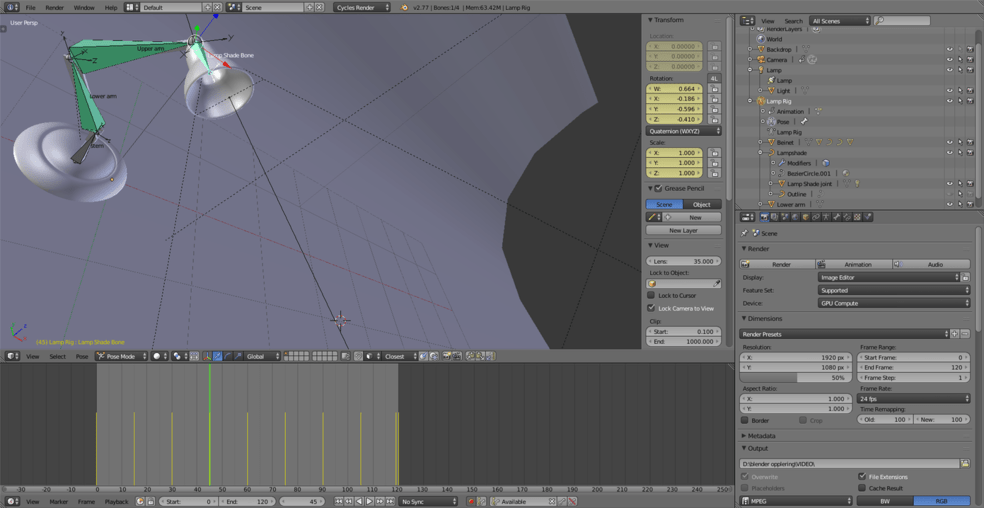Click the record keyframe button in timeline
Image resolution: width=984 pixels, height=508 pixels.
(471, 501)
